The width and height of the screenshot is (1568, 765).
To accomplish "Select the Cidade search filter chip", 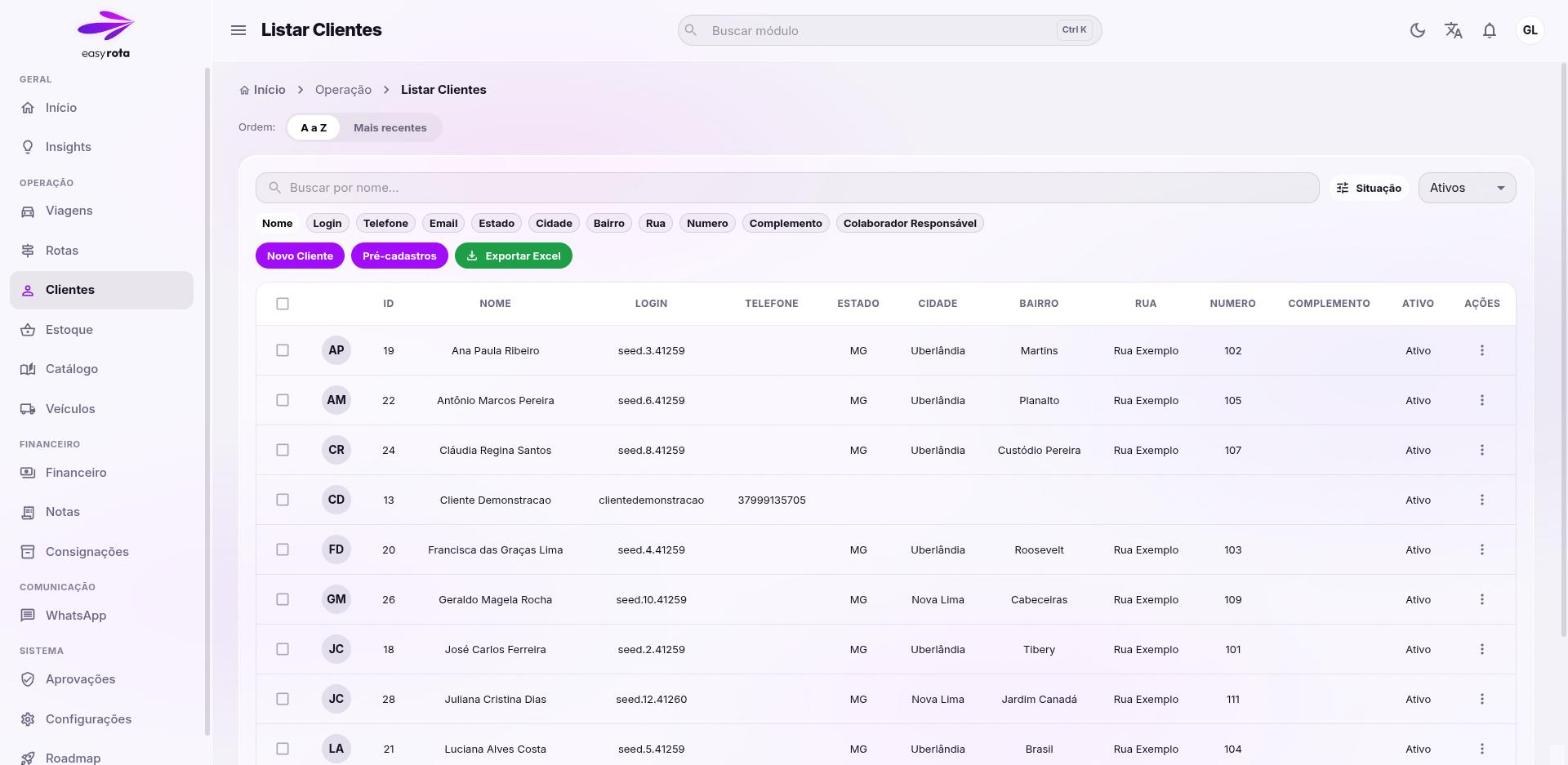I will coord(554,223).
